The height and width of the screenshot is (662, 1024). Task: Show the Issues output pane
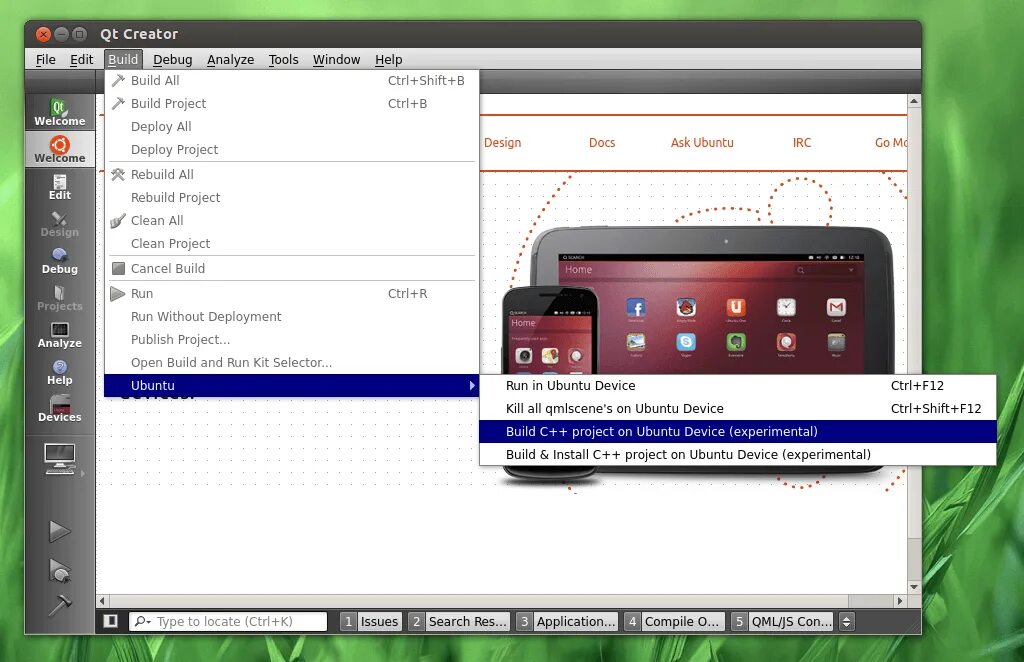[x=370, y=622]
